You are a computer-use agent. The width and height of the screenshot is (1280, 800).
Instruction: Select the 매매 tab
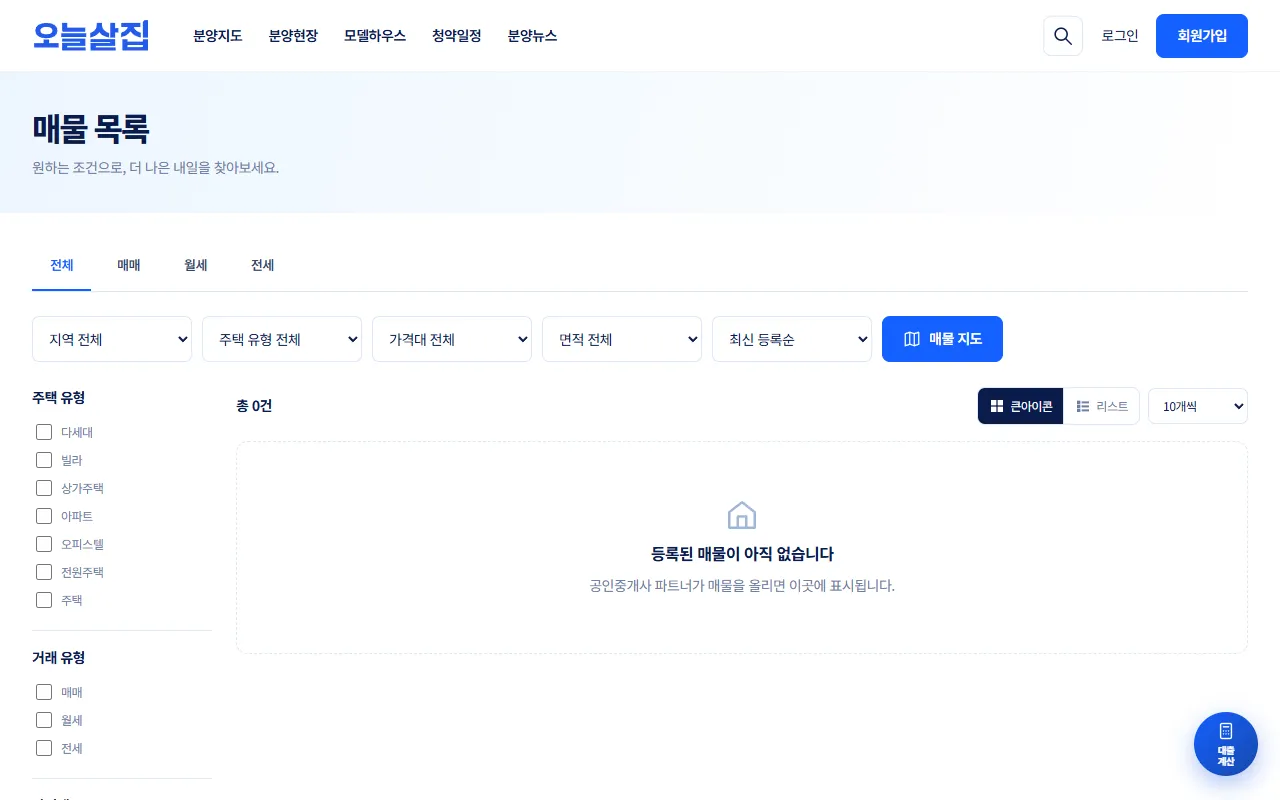point(129,265)
